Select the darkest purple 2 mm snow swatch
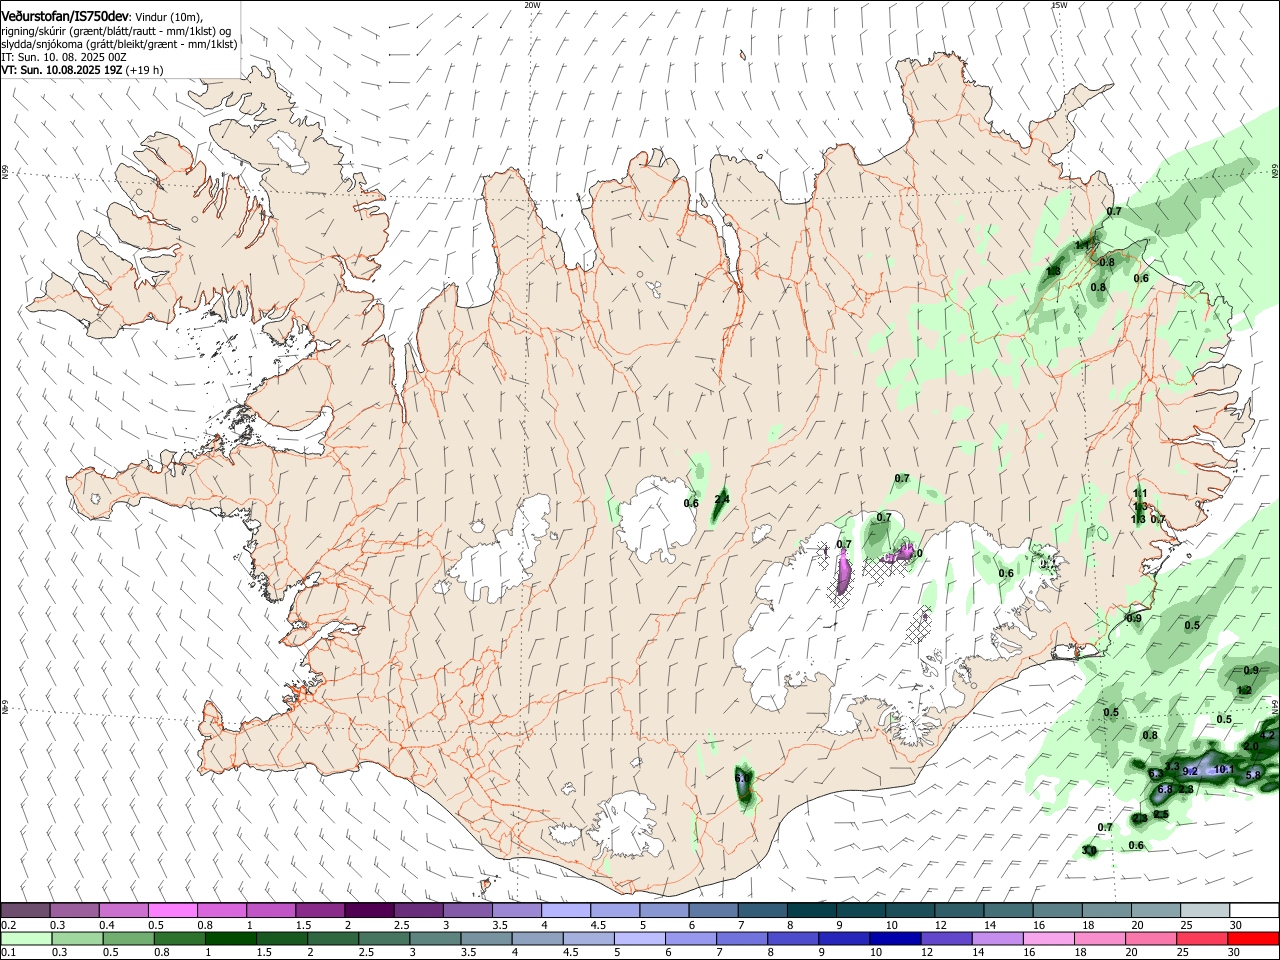Image resolution: width=1280 pixels, height=960 pixels. [x=369, y=910]
